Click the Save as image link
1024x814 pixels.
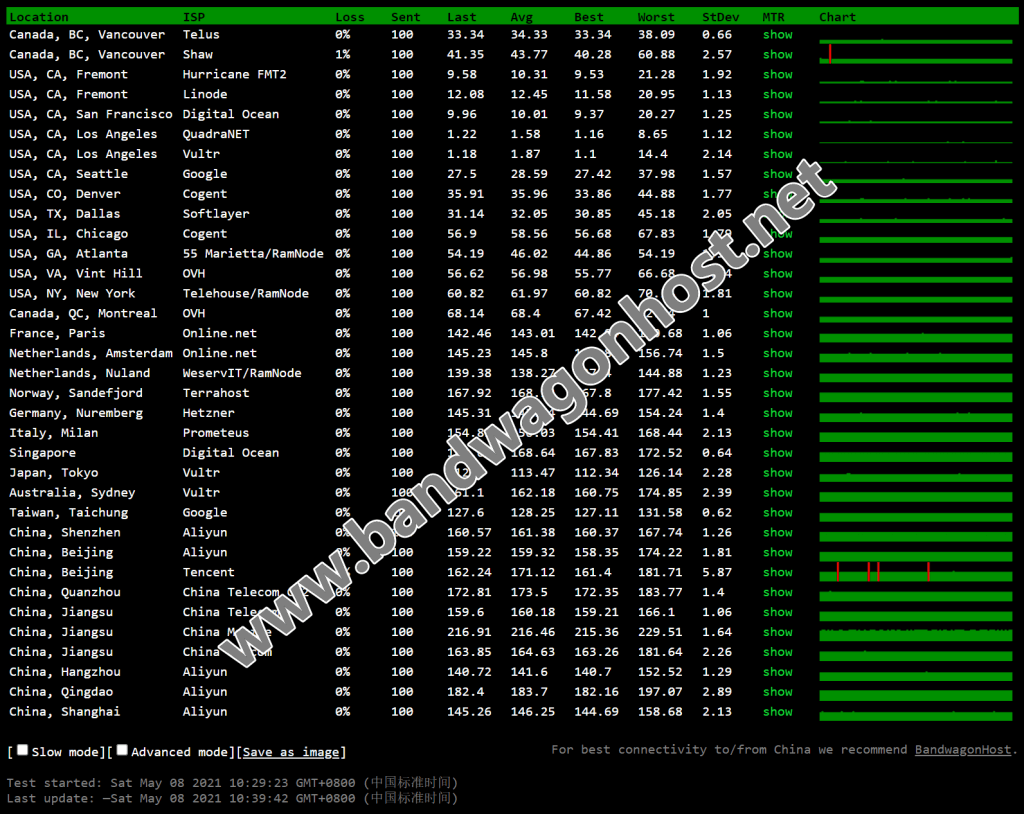(x=291, y=752)
